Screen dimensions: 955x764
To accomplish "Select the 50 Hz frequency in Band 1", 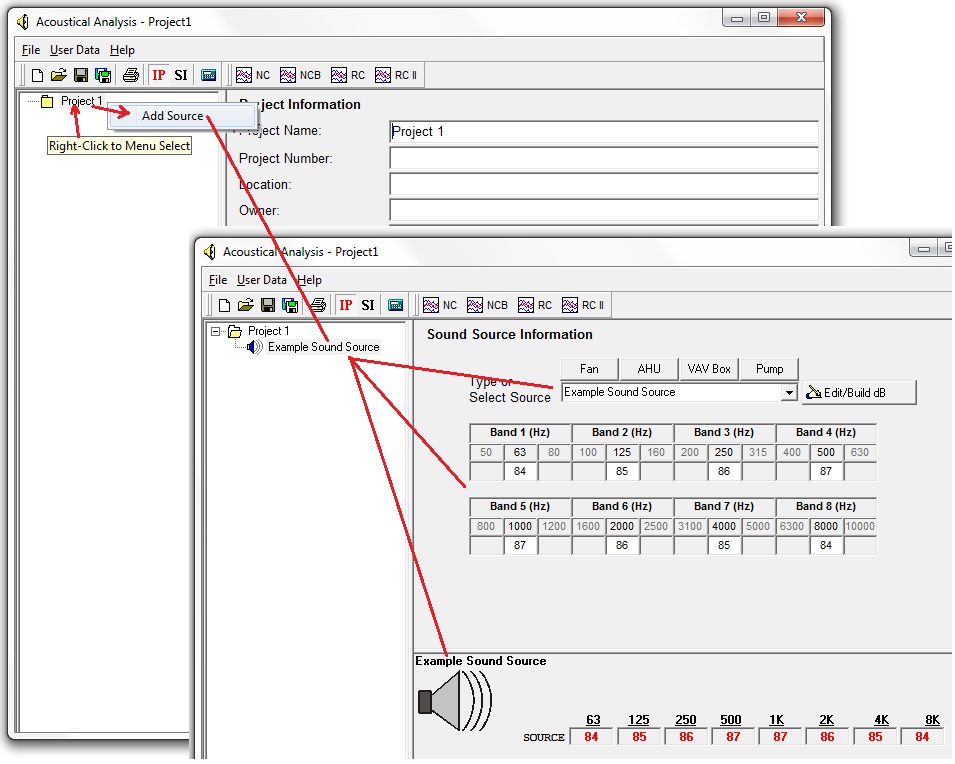I will [x=485, y=453].
